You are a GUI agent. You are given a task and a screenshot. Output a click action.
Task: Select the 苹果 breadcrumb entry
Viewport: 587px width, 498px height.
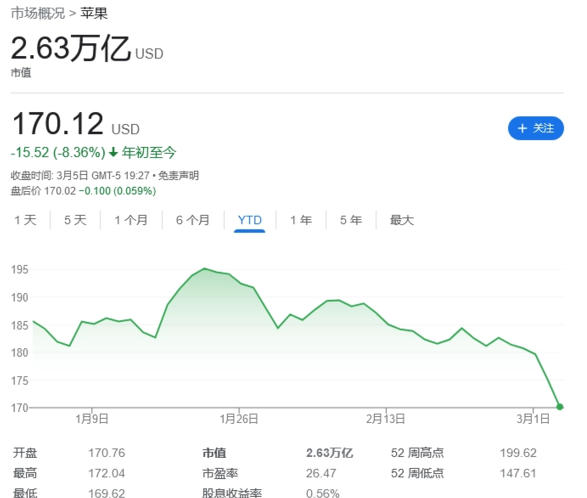pos(94,13)
